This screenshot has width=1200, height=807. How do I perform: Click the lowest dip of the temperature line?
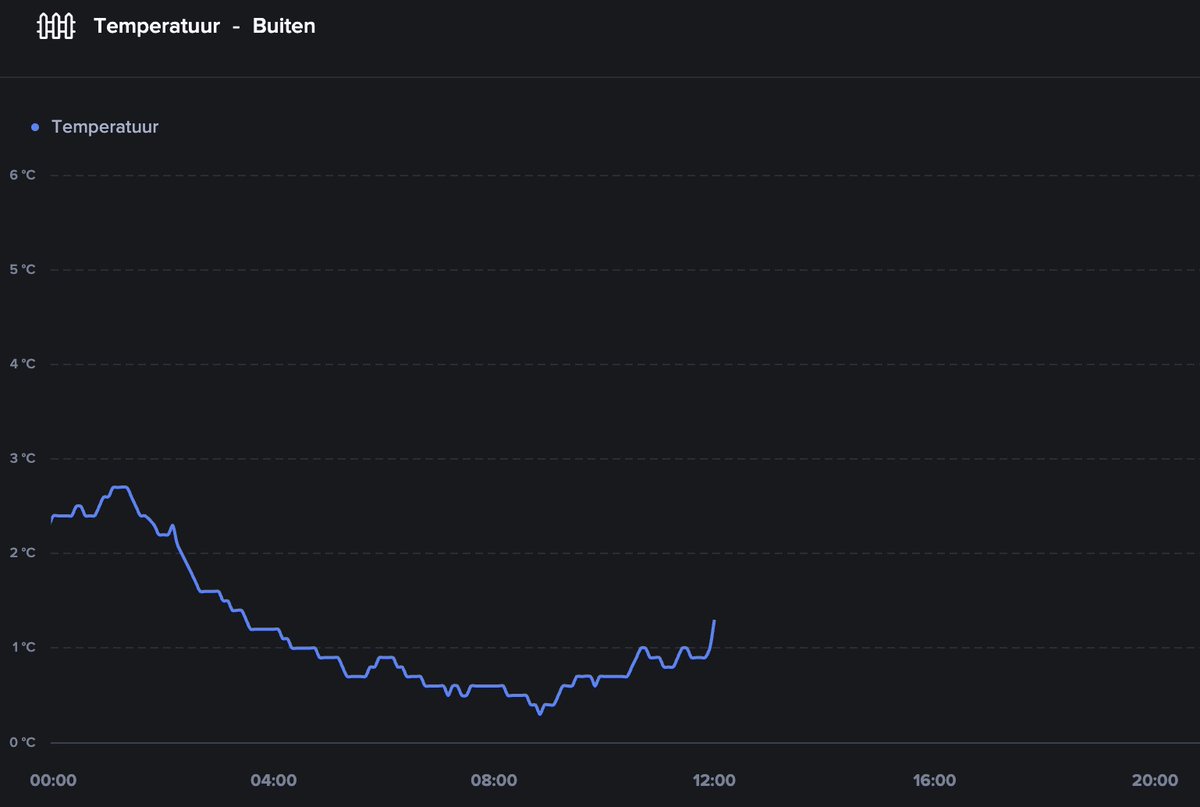tap(540, 713)
